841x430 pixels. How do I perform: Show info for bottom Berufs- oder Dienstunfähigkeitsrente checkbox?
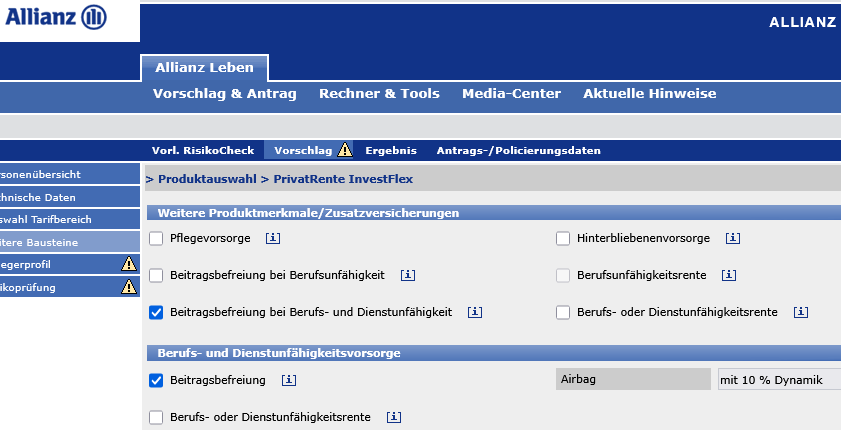pyautogui.click(x=394, y=417)
